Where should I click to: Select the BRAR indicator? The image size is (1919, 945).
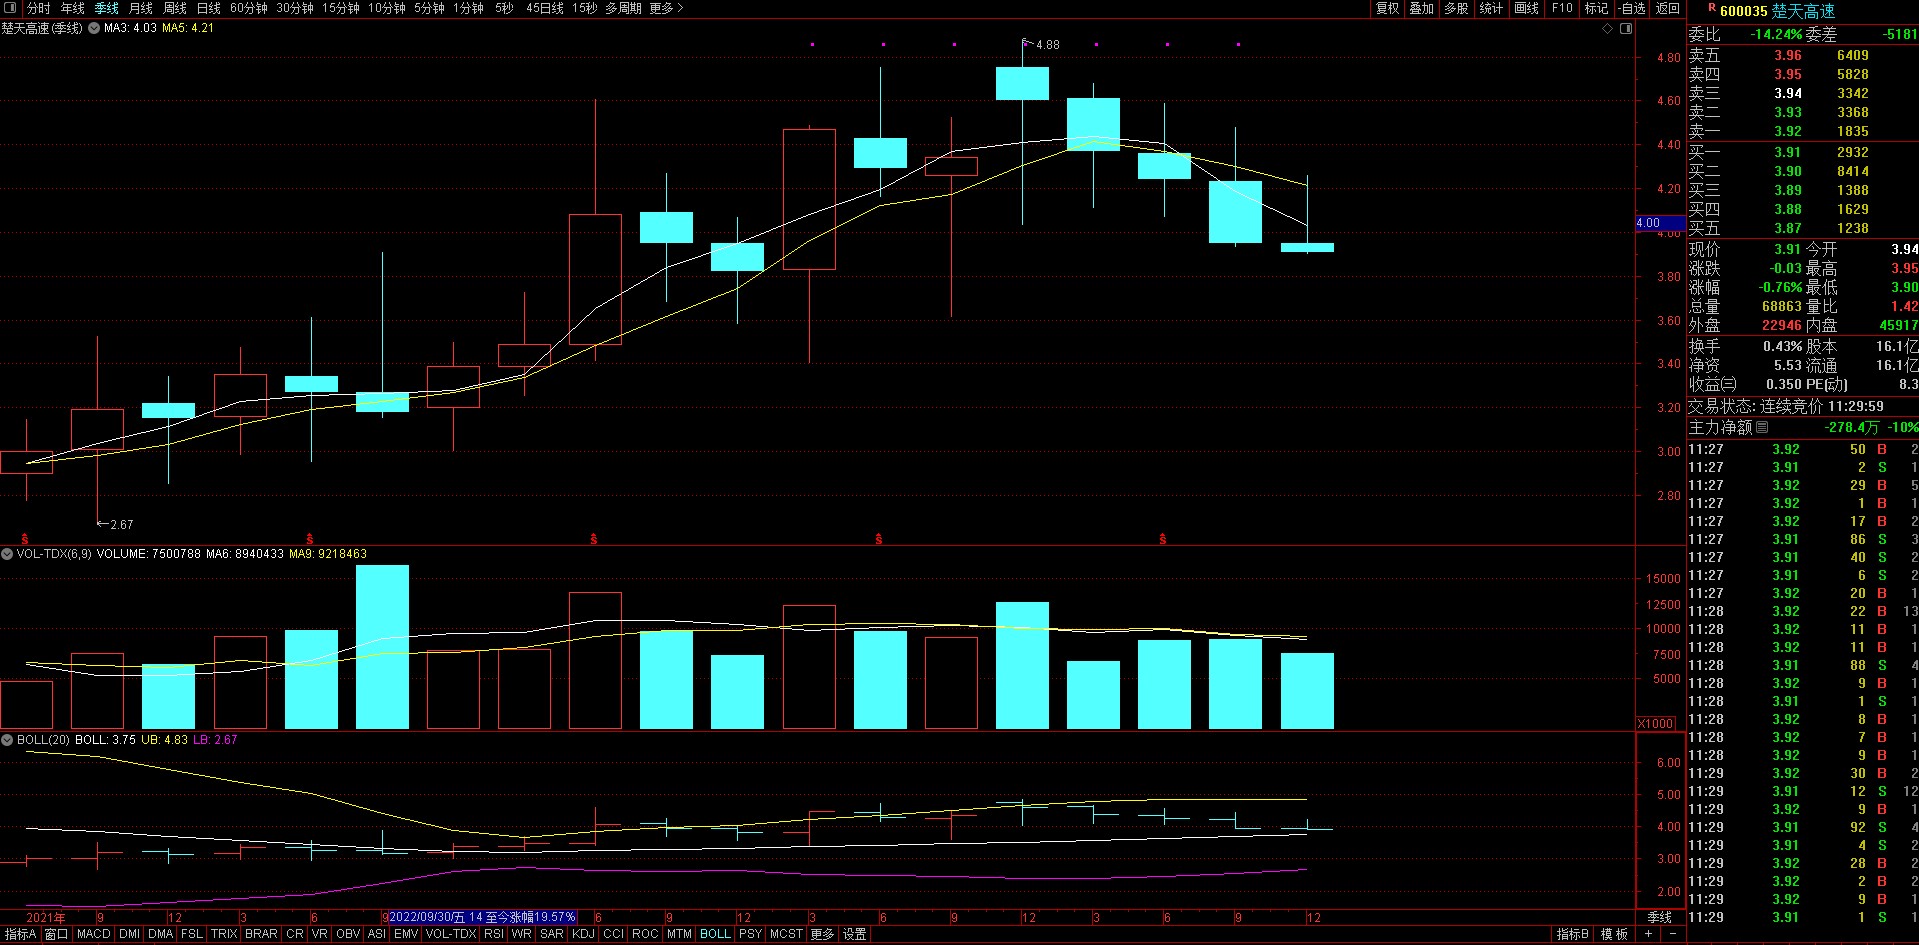[x=261, y=934]
